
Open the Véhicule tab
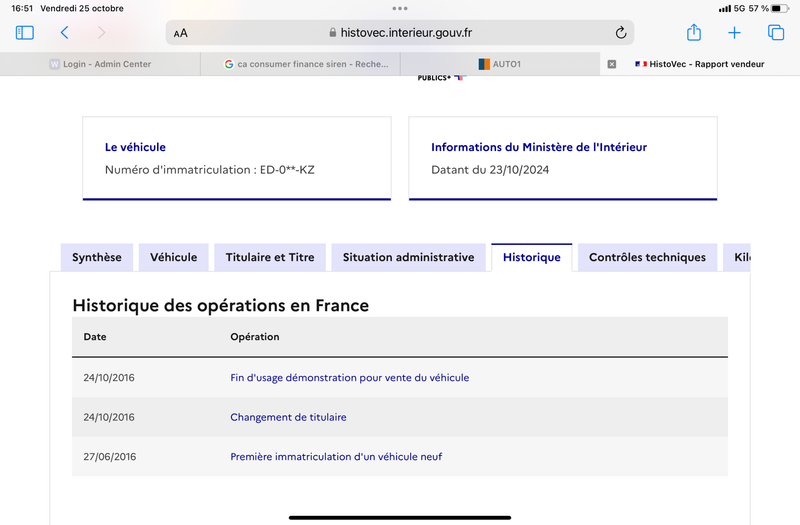point(173,257)
